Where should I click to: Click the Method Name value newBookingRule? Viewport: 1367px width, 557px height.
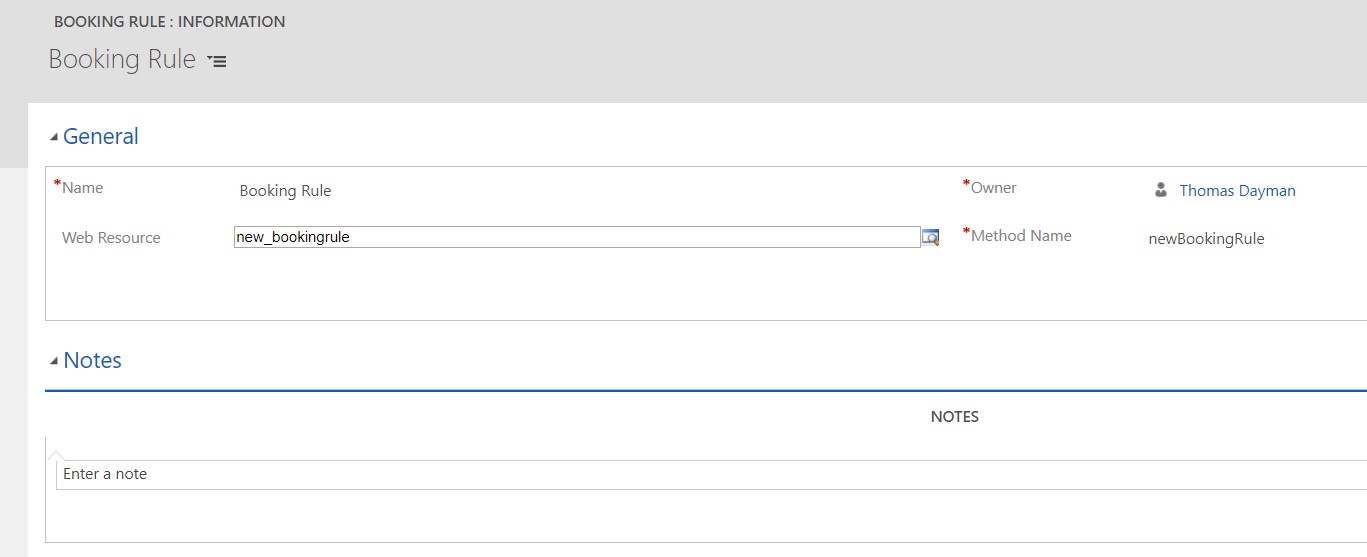point(1206,239)
